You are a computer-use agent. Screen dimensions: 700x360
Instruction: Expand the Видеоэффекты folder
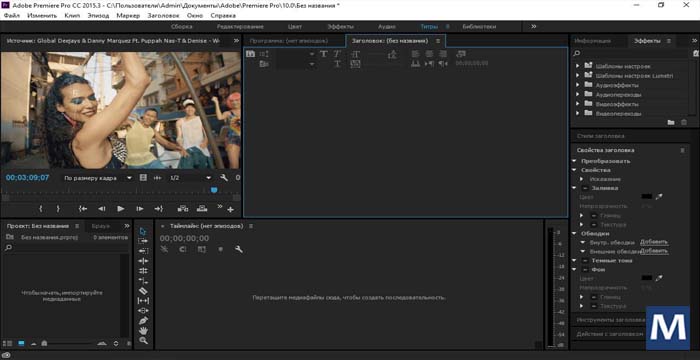point(577,104)
